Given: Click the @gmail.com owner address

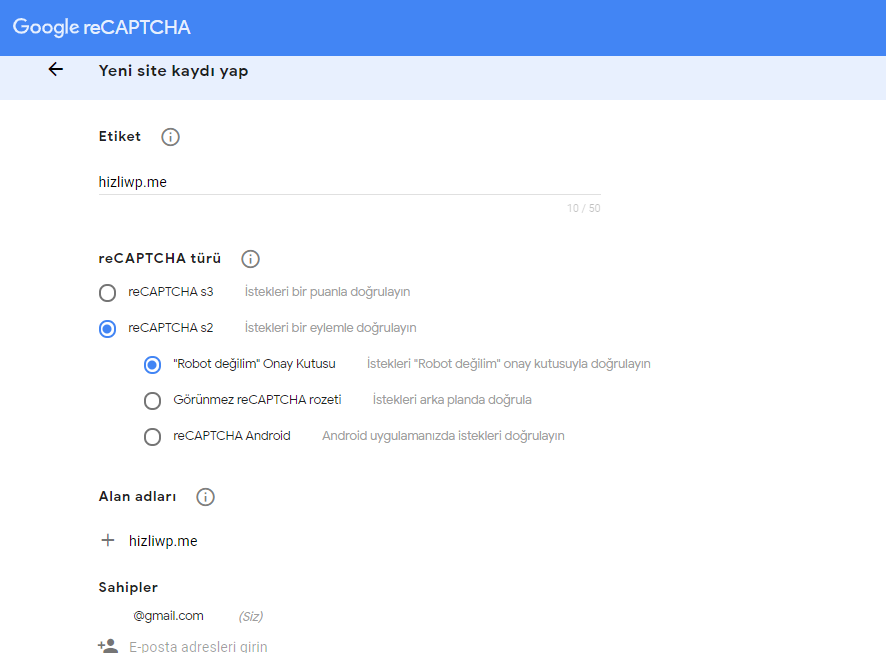Looking at the screenshot, I should (x=168, y=616).
